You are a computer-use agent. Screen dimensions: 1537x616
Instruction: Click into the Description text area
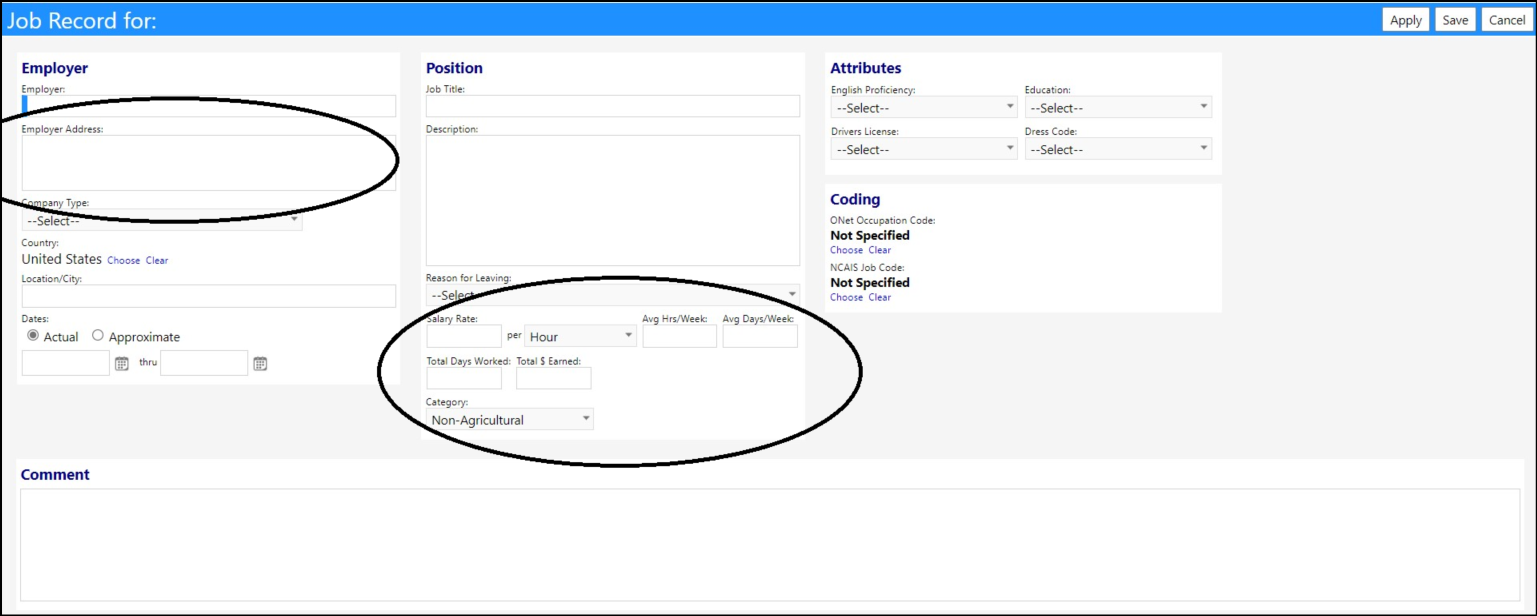(613, 200)
